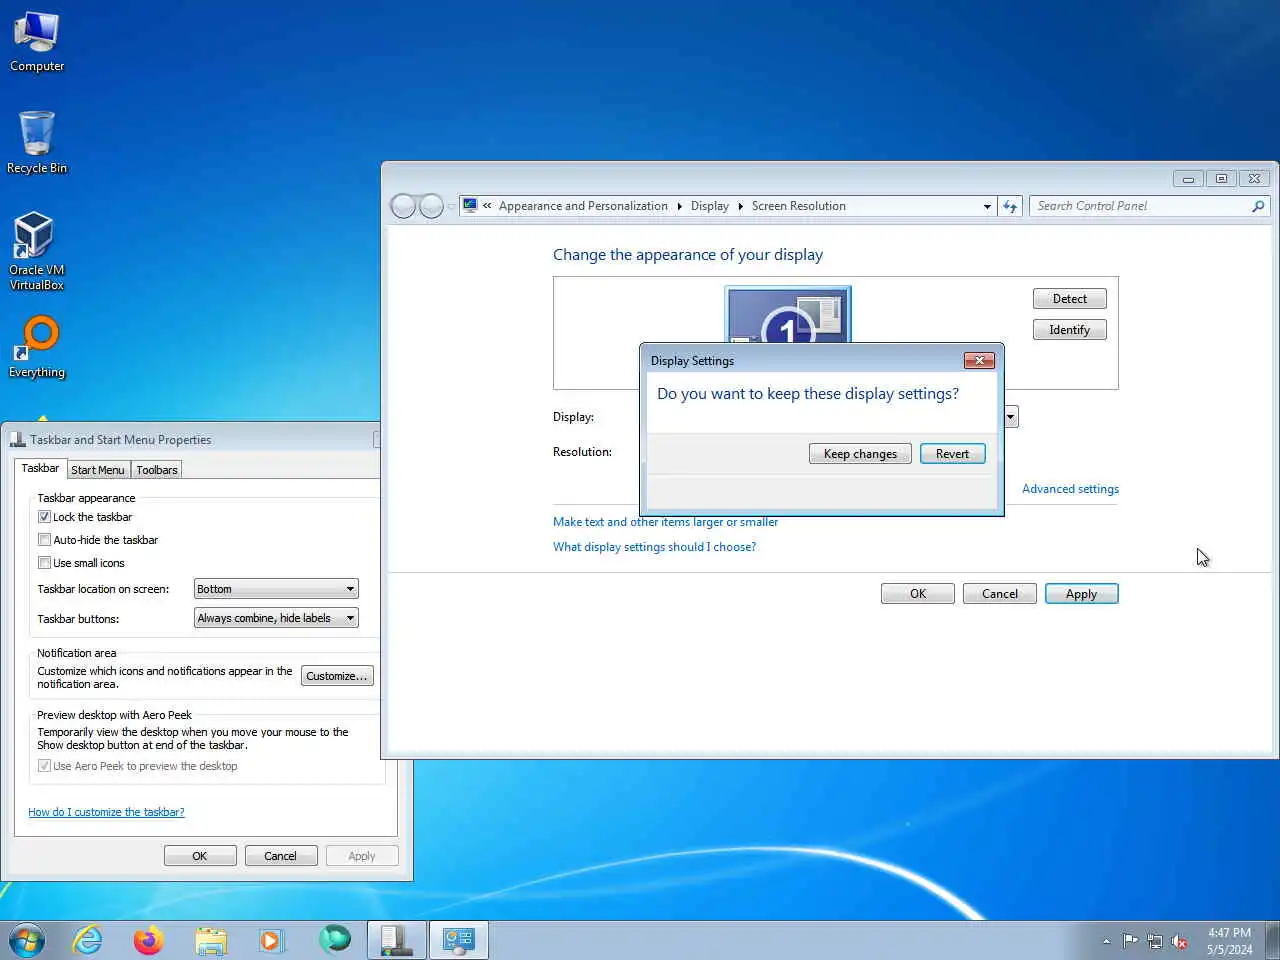This screenshot has height=960, width=1280.
Task: Open the Windows Start button
Action: pyautogui.click(x=27, y=940)
